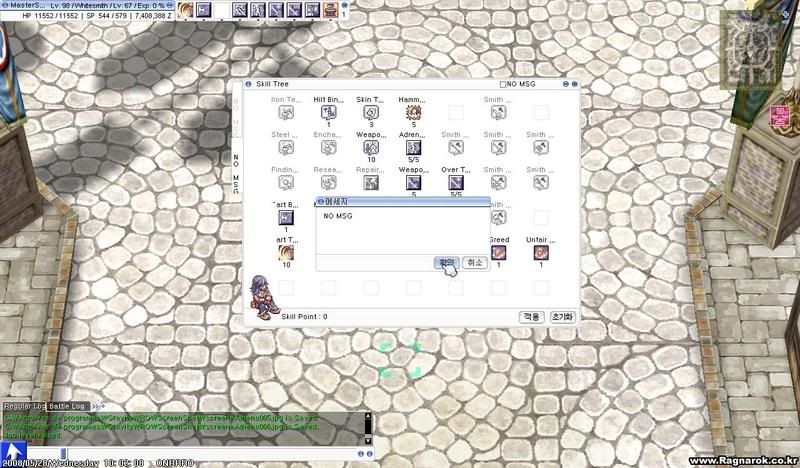Toggle the NO MSG checkbox in Skill Tree

[503, 84]
